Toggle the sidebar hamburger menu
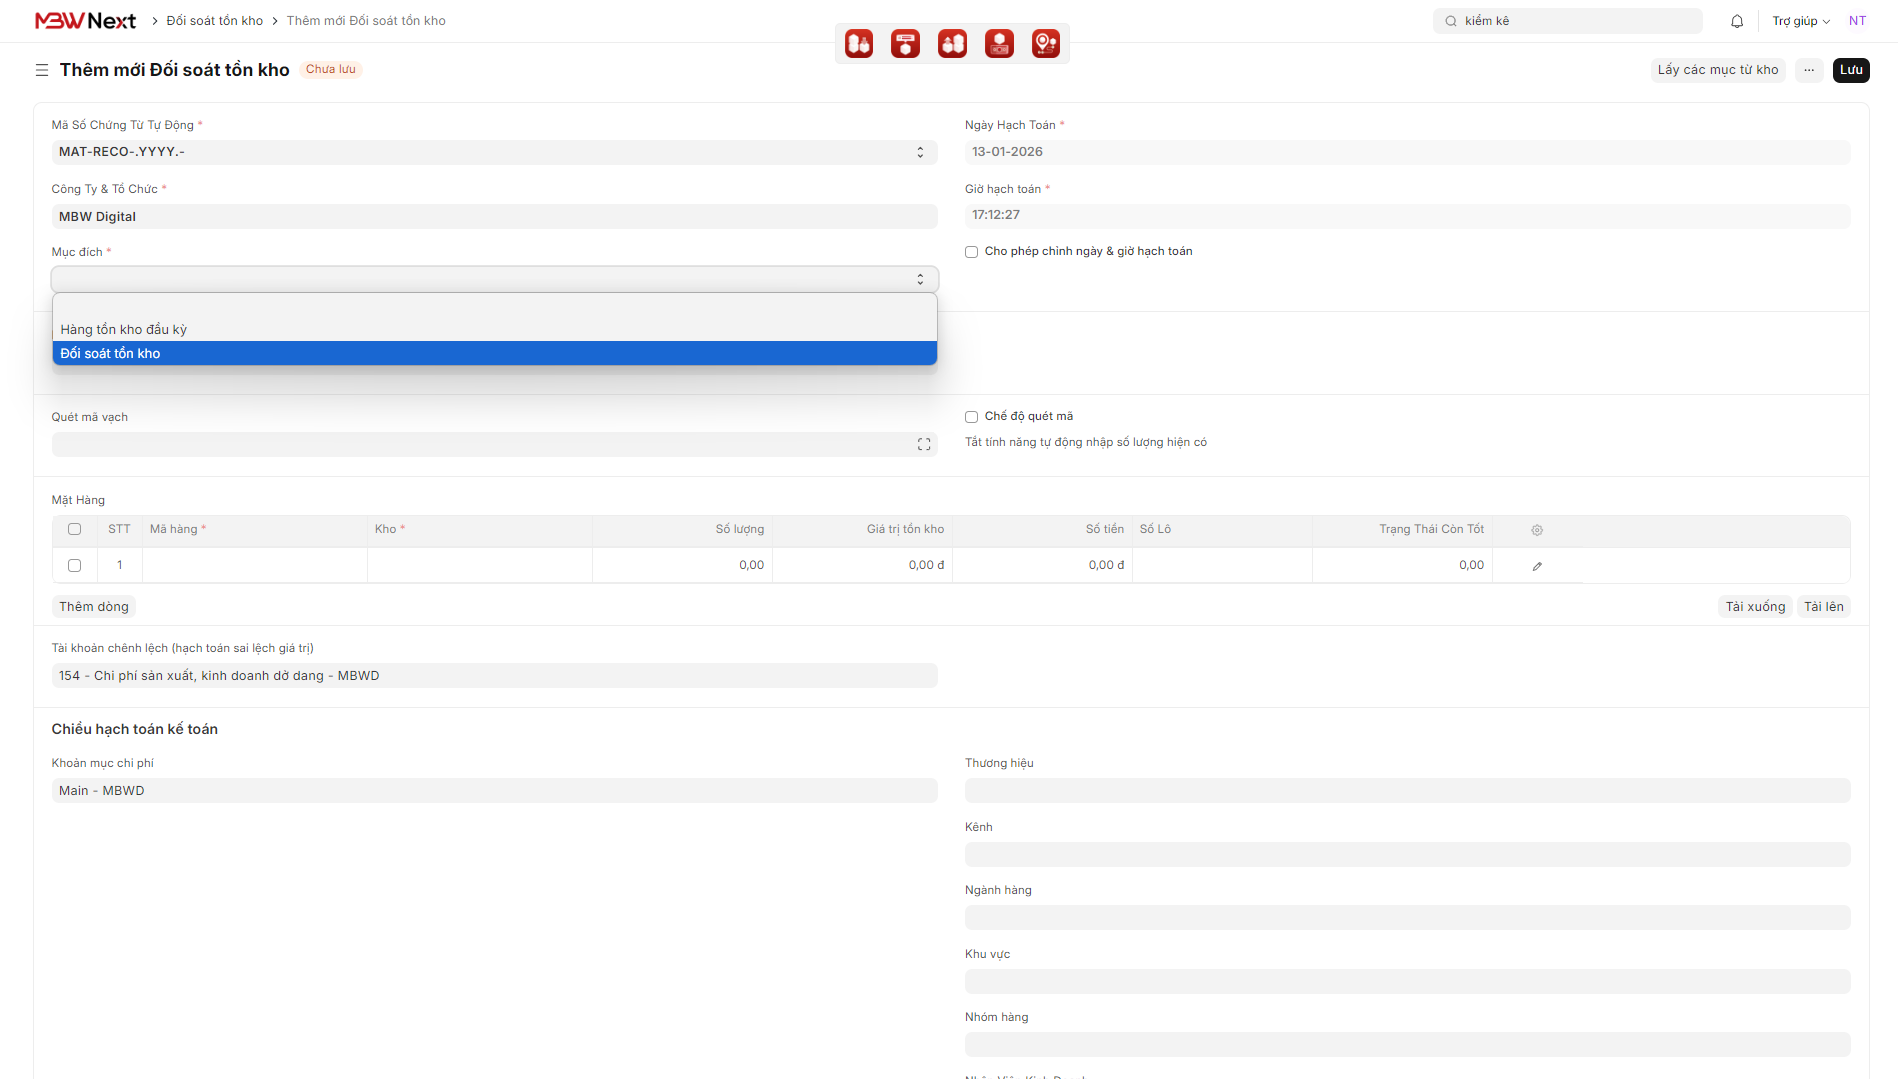 click(x=42, y=70)
